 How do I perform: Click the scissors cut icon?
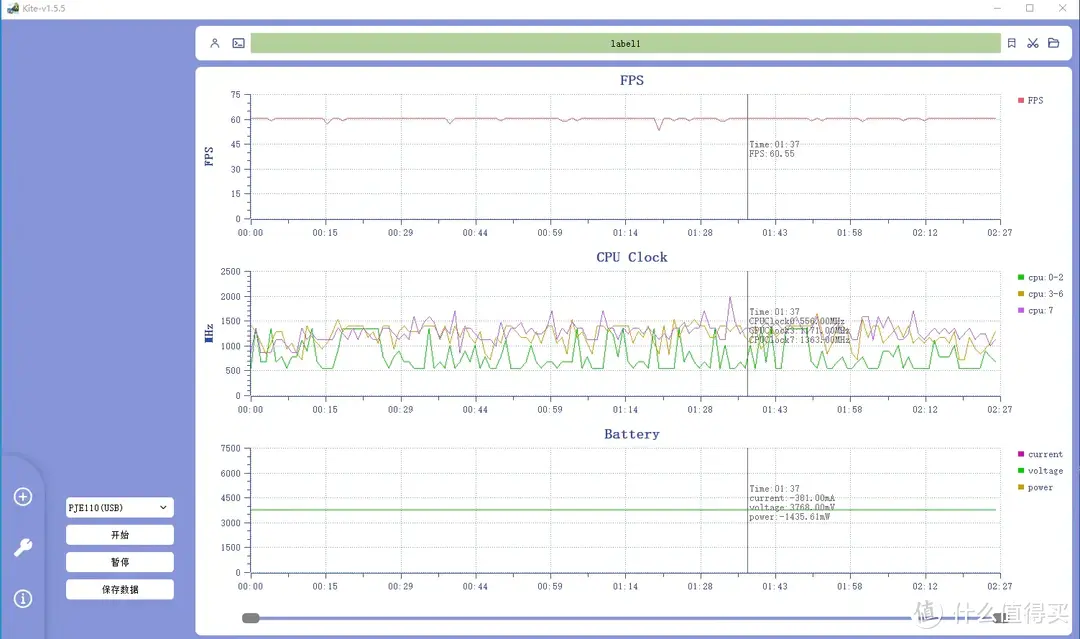[1033, 44]
